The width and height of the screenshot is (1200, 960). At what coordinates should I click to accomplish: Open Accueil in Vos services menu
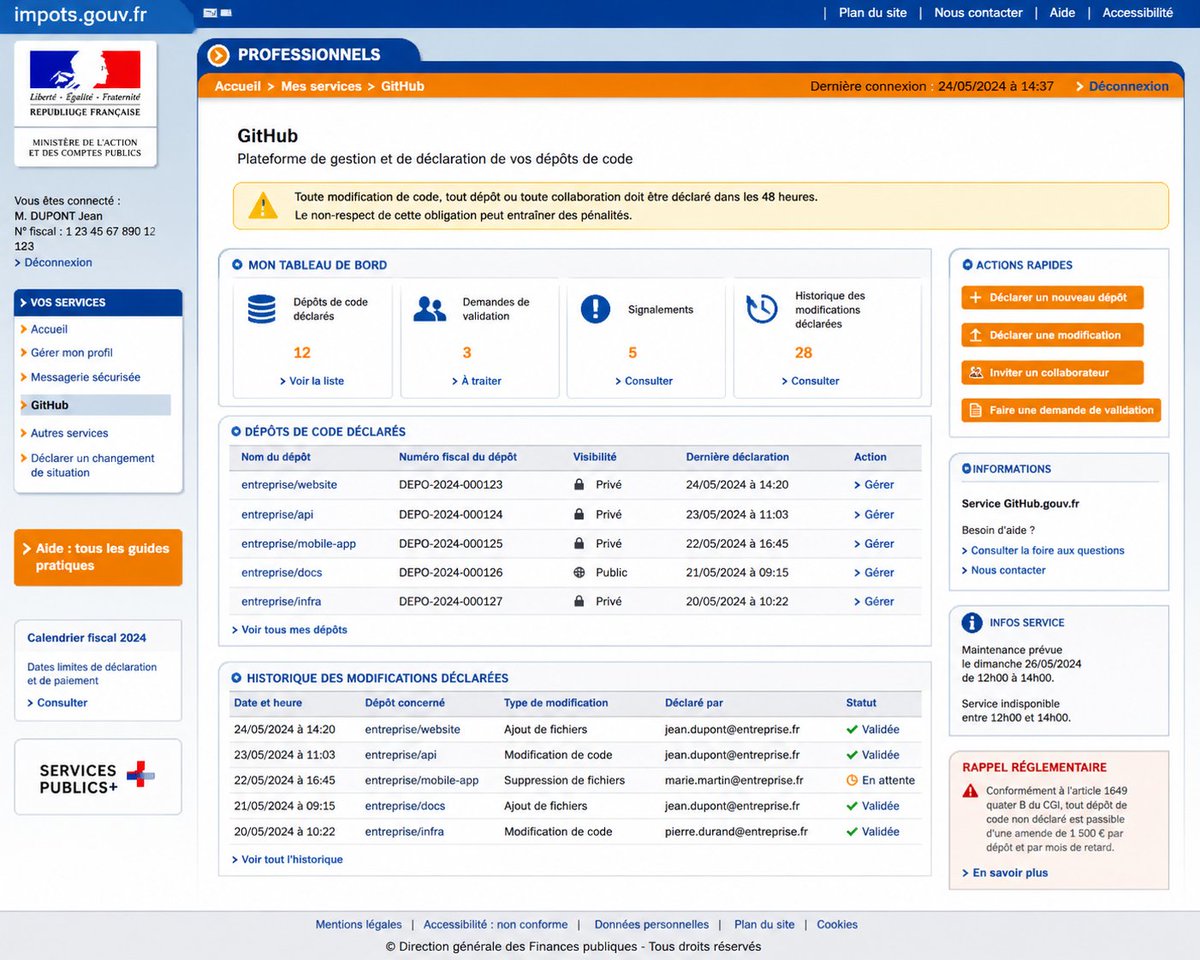click(x=49, y=329)
